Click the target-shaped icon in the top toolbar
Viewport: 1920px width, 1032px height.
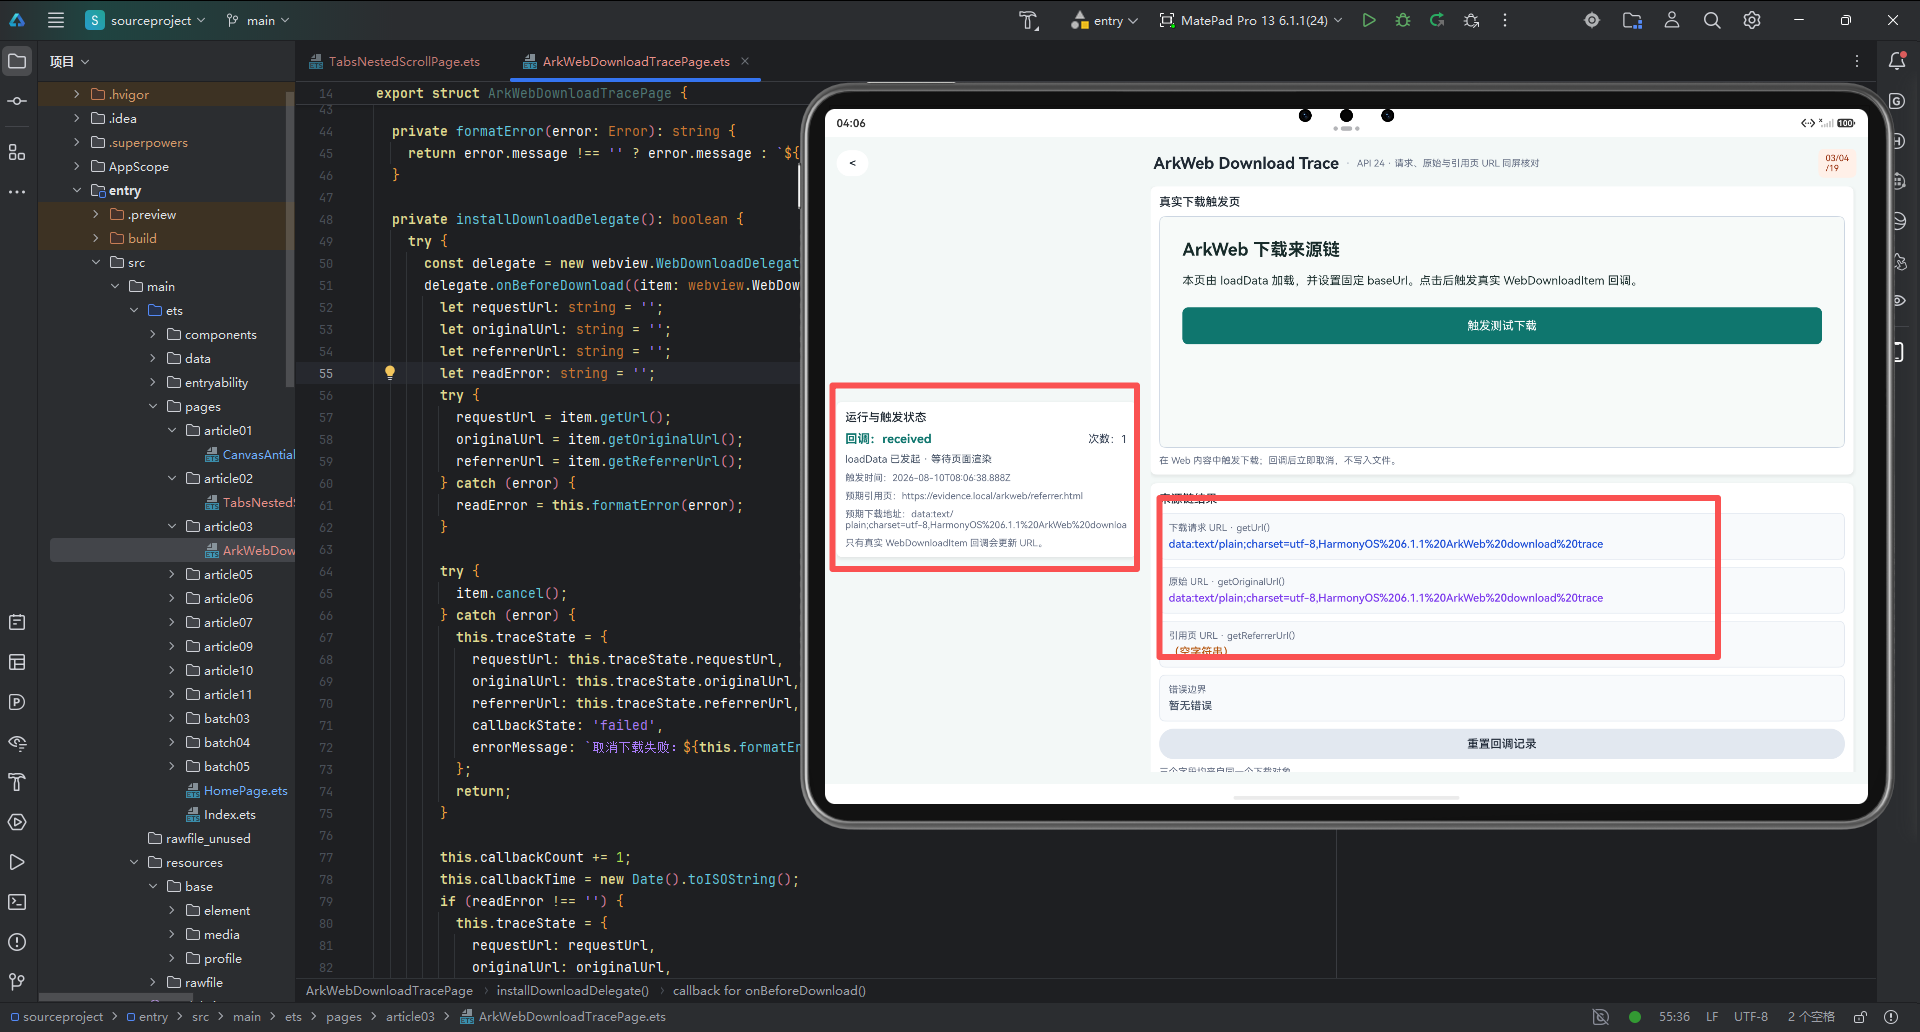point(1592,20)
